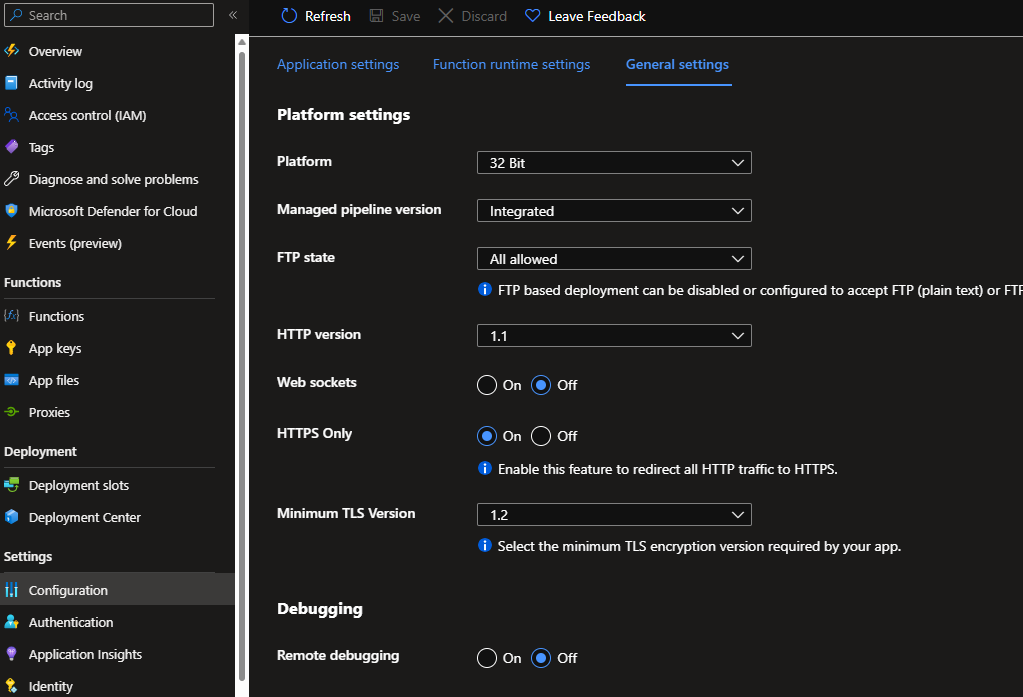Click the Leave Feedback heart icon

pyautogui.click(x=532, y=16)
